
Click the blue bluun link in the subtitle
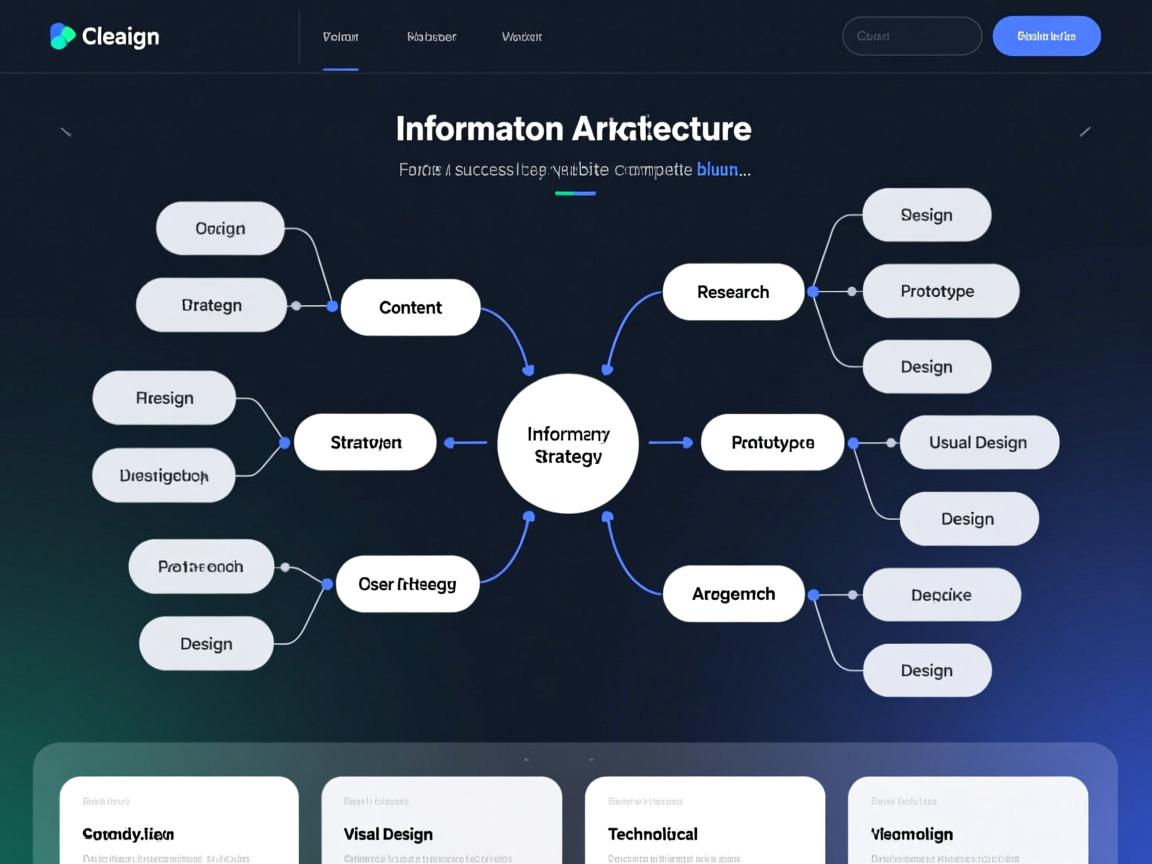tap(717, 169)
